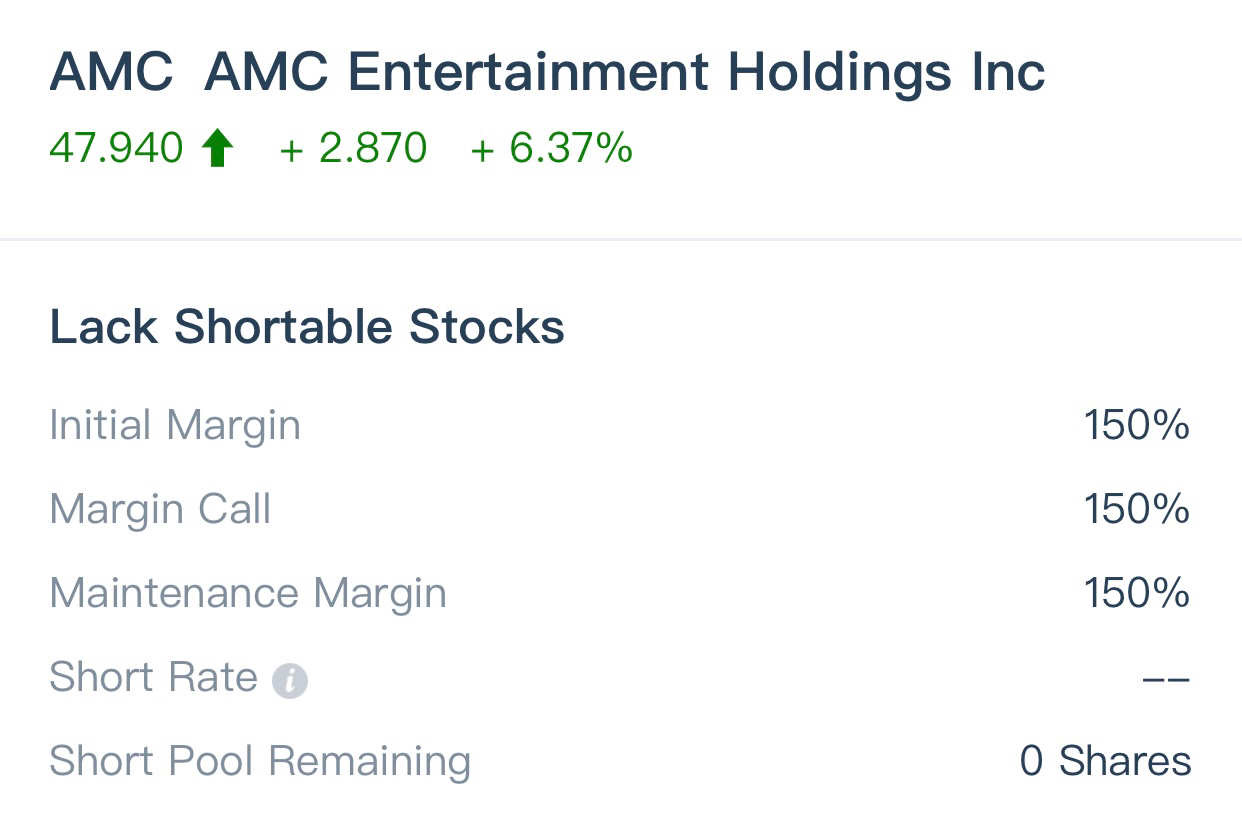Click the green up arrow icon
Image resolution: width=1242 pixels, height=826 pixels.
pos(217,149)
